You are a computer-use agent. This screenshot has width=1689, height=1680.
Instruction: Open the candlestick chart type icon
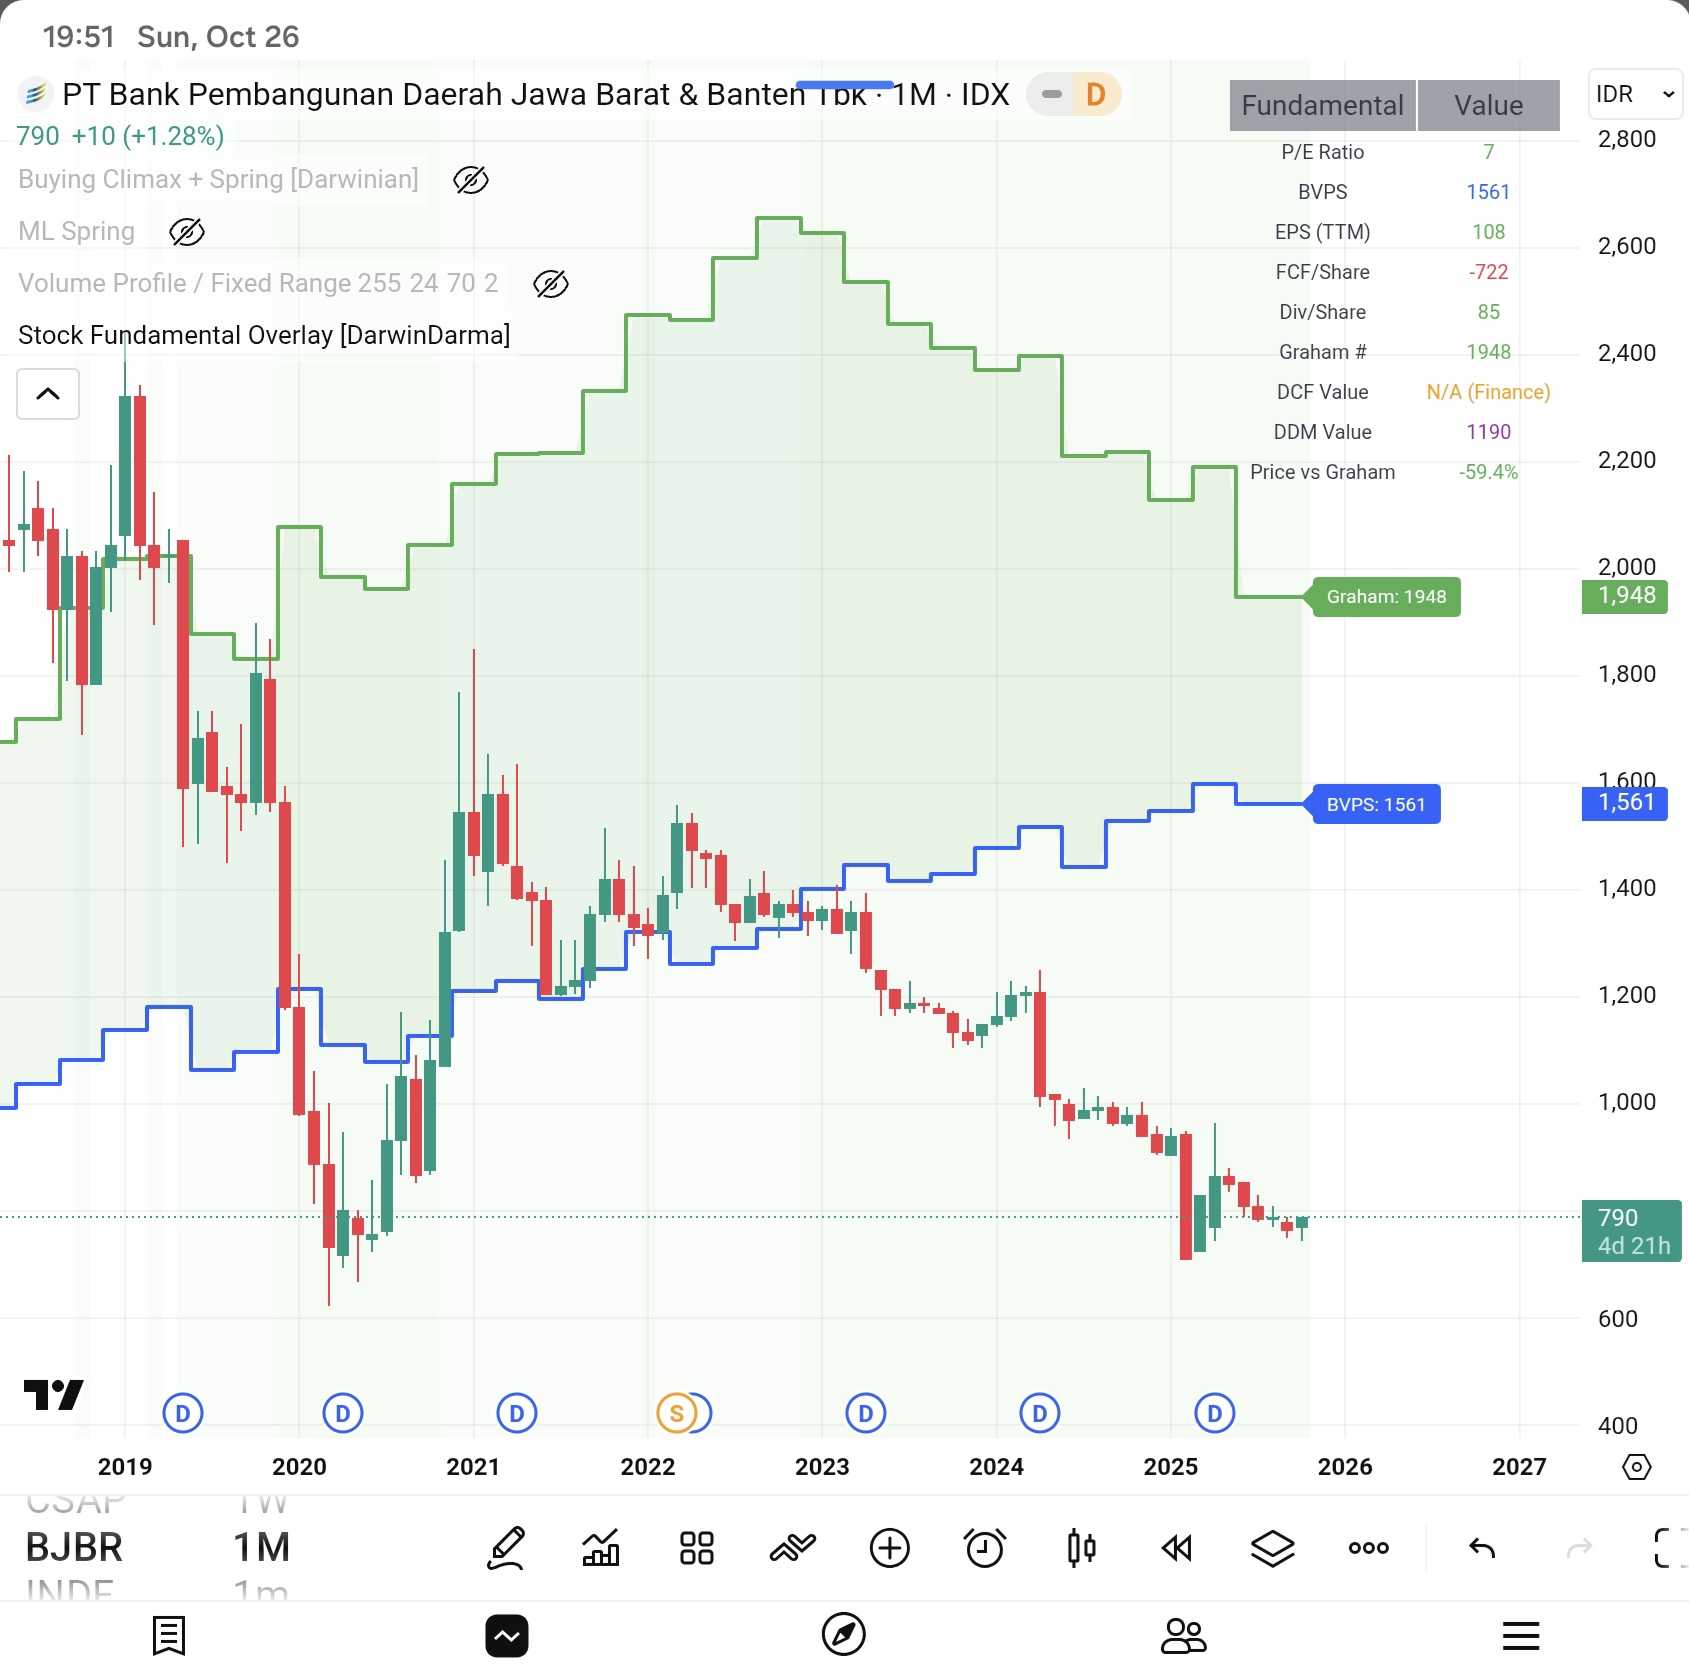(1081, 1548)
